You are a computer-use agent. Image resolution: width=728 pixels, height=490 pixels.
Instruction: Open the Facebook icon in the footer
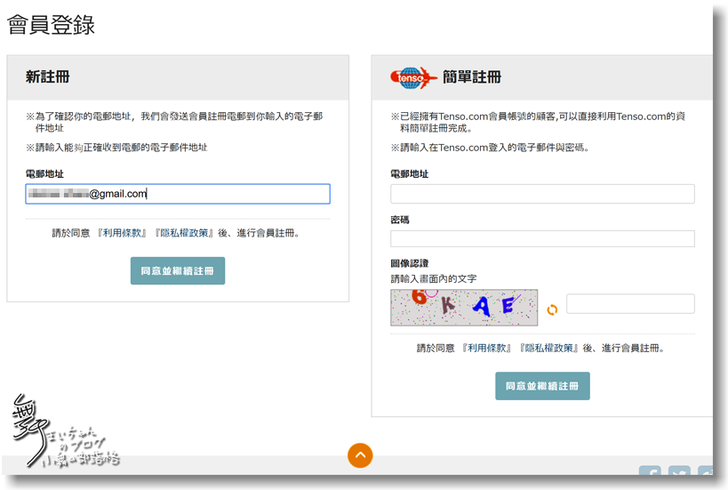[650, 475]
